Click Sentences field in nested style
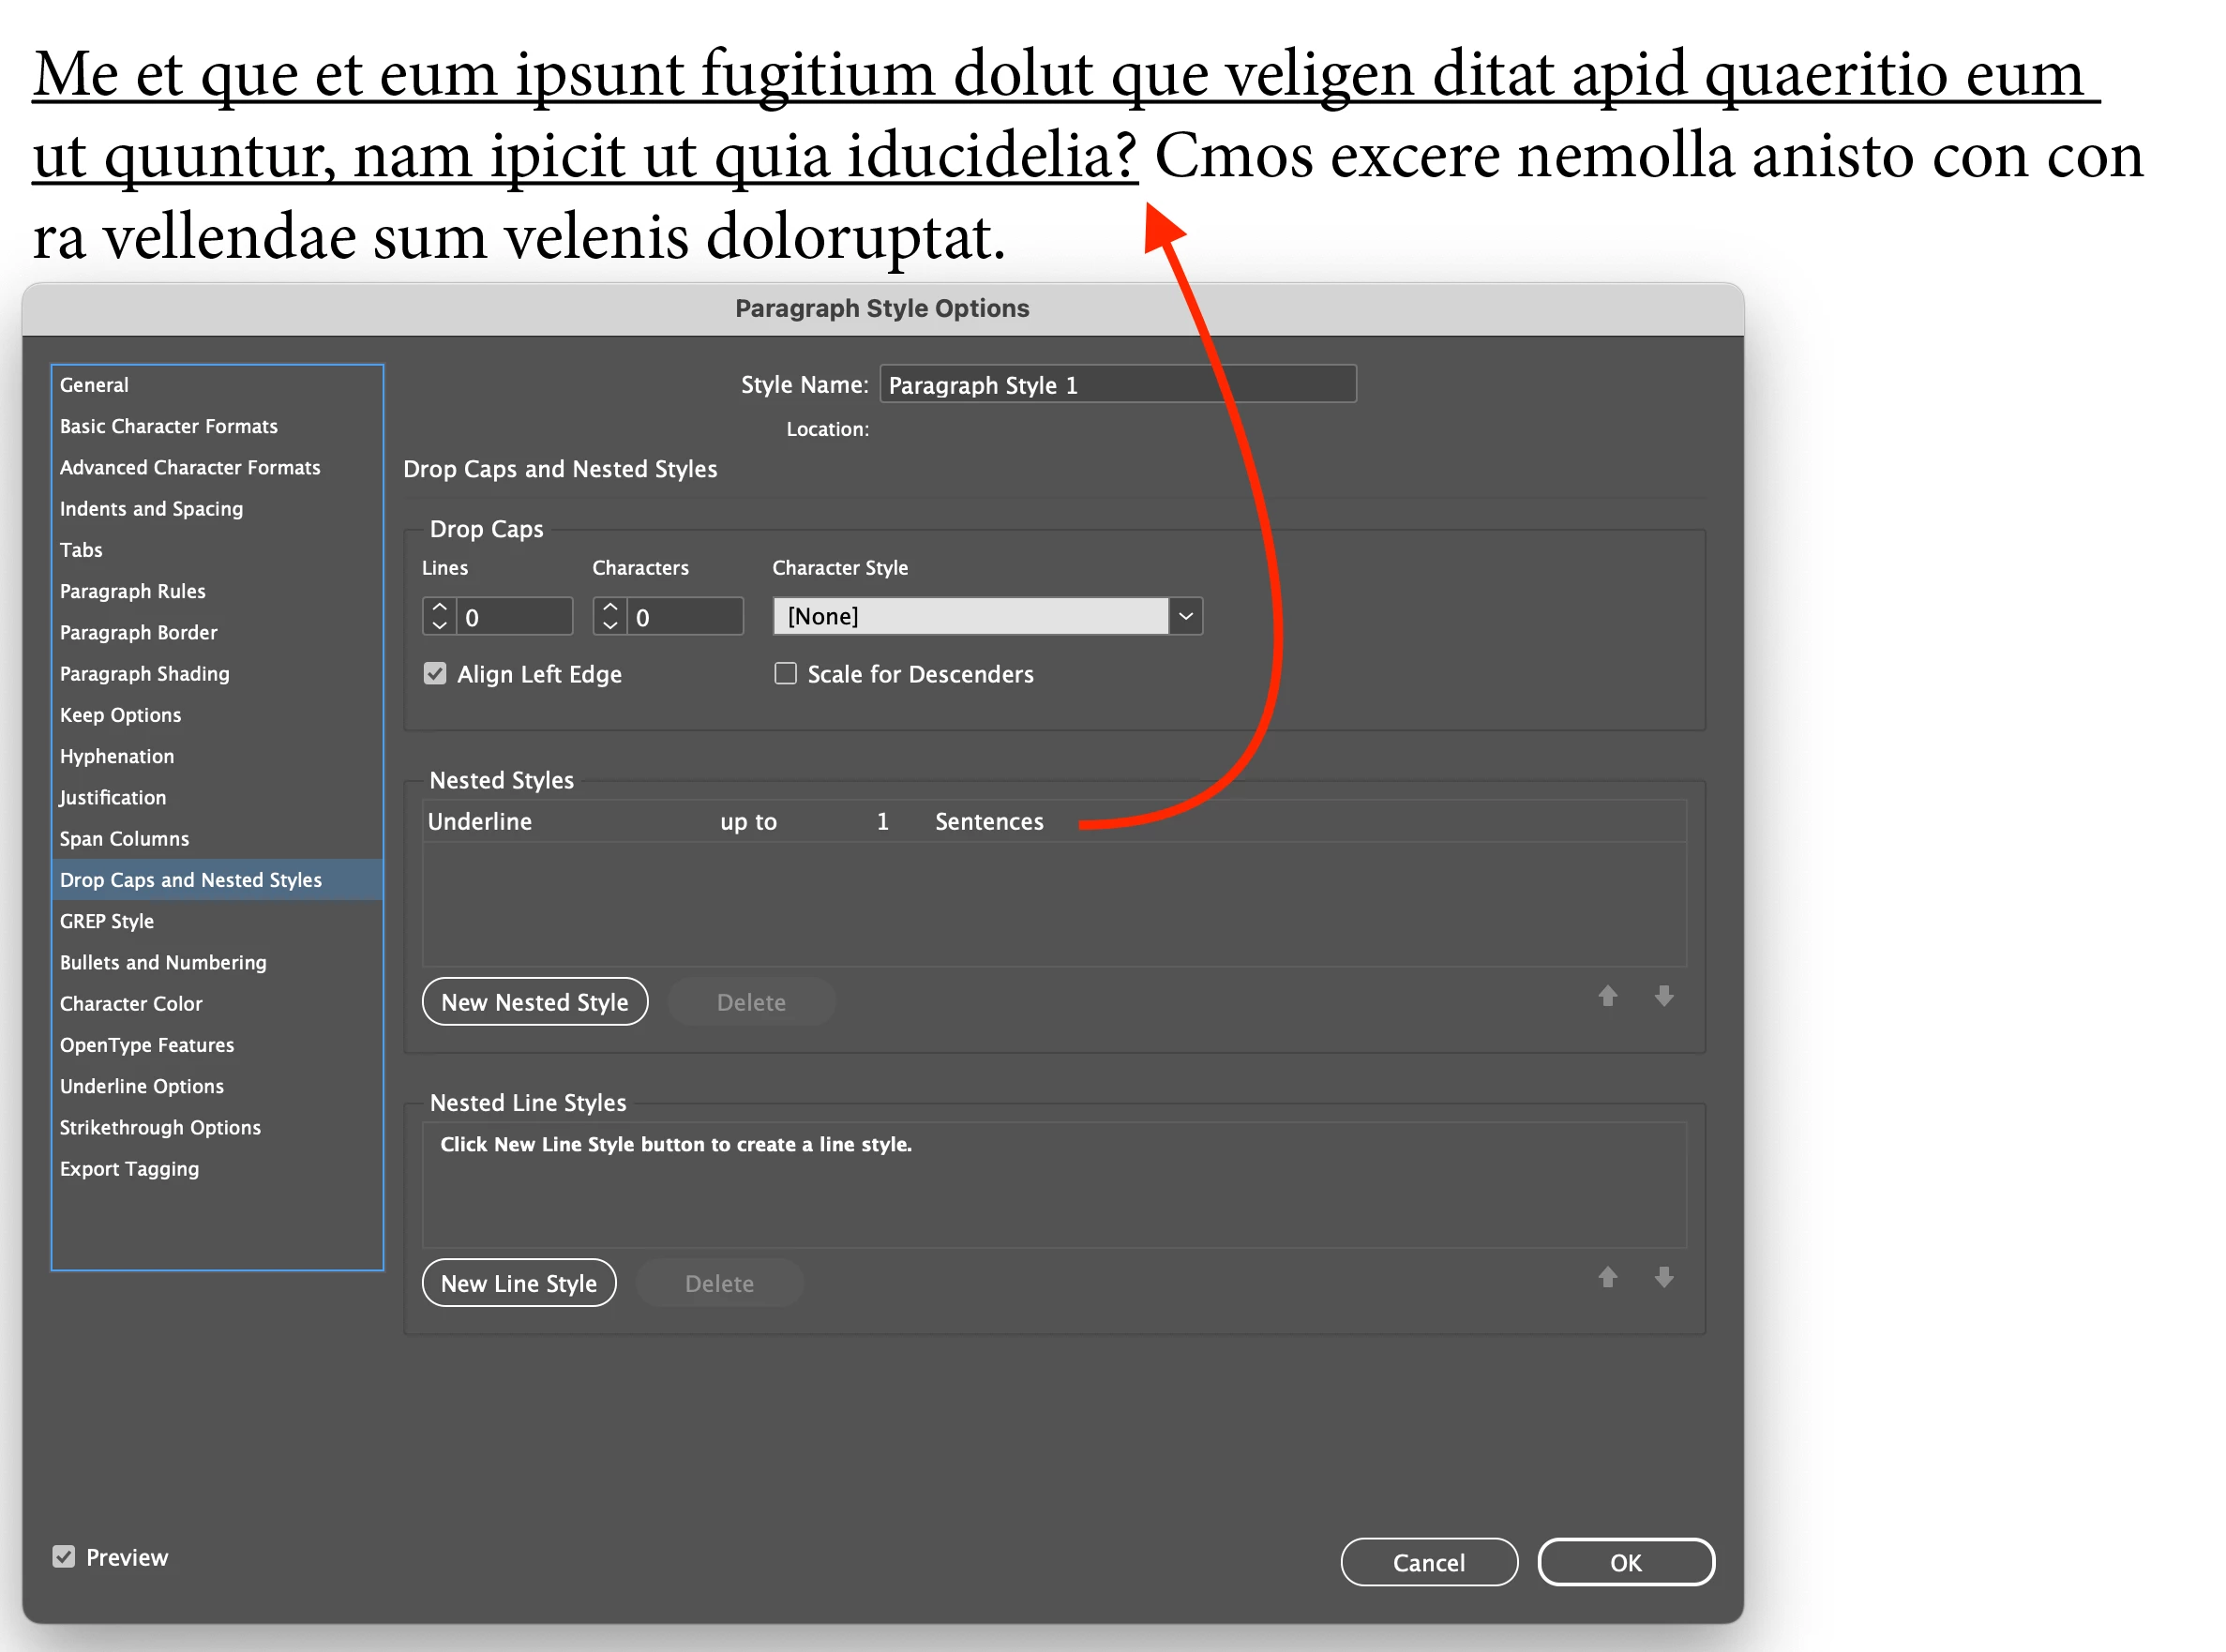 pyautogui.click(x=988, y=821)
